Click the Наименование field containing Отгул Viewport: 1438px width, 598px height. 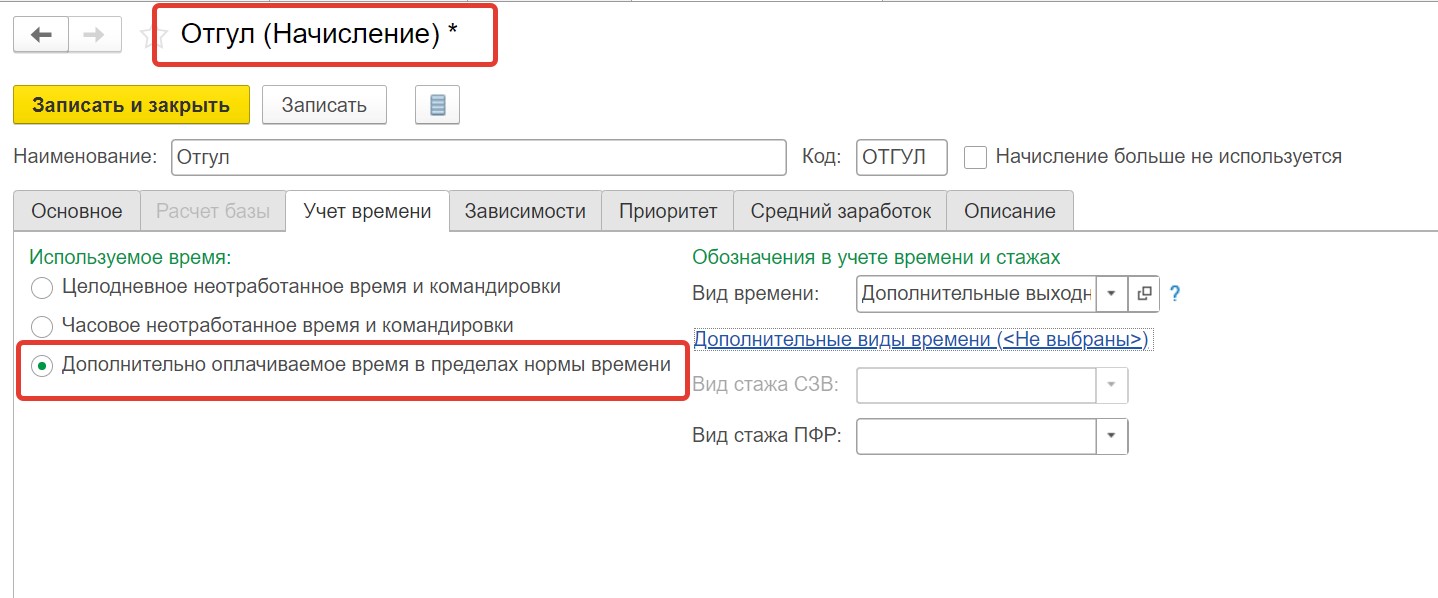(479, 157)
